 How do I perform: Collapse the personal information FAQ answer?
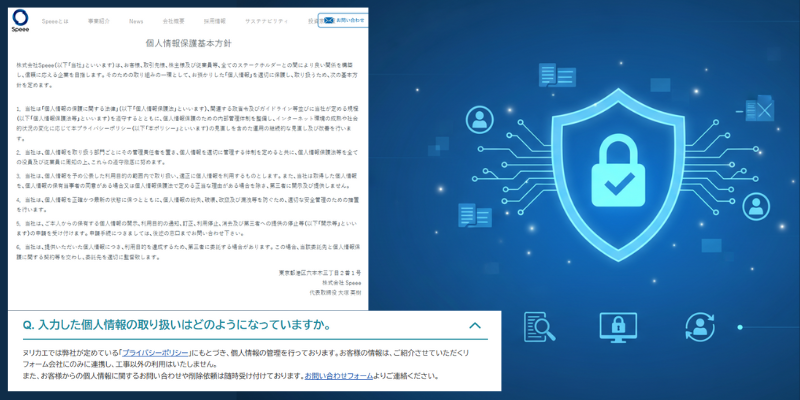[x=475, y=325]
